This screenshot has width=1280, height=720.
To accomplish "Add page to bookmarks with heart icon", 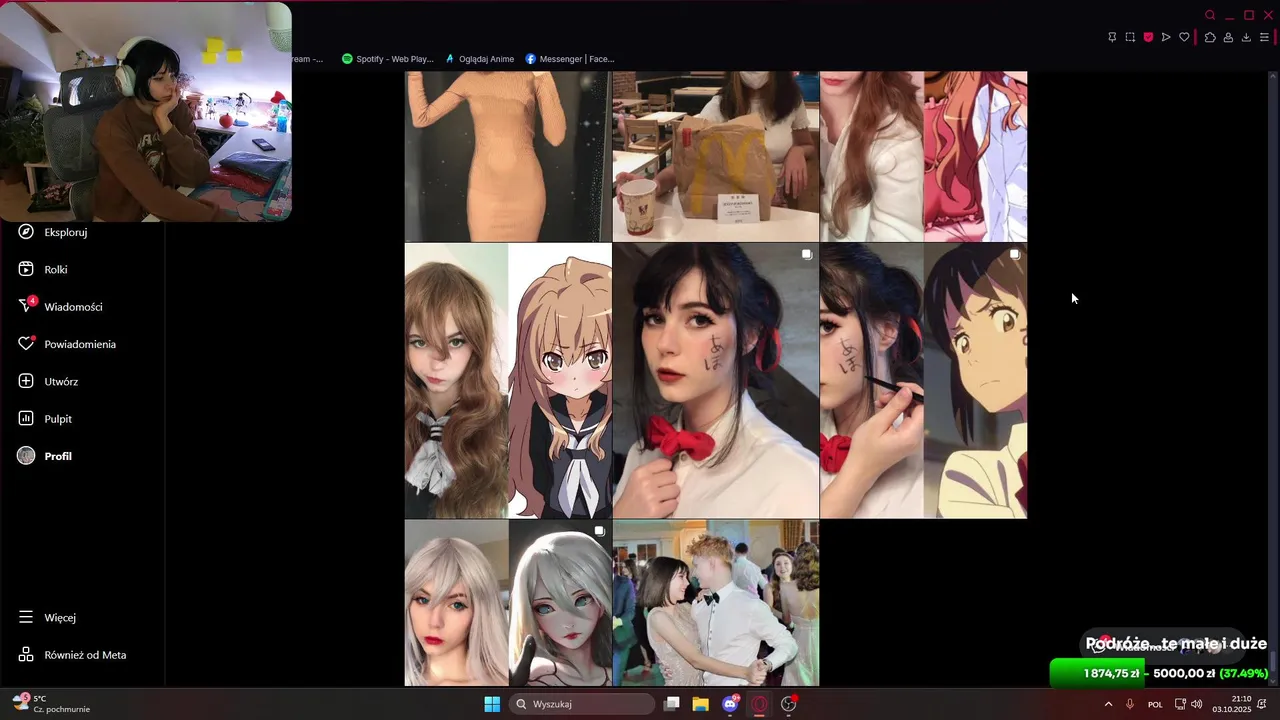I will pos(1184,37).
